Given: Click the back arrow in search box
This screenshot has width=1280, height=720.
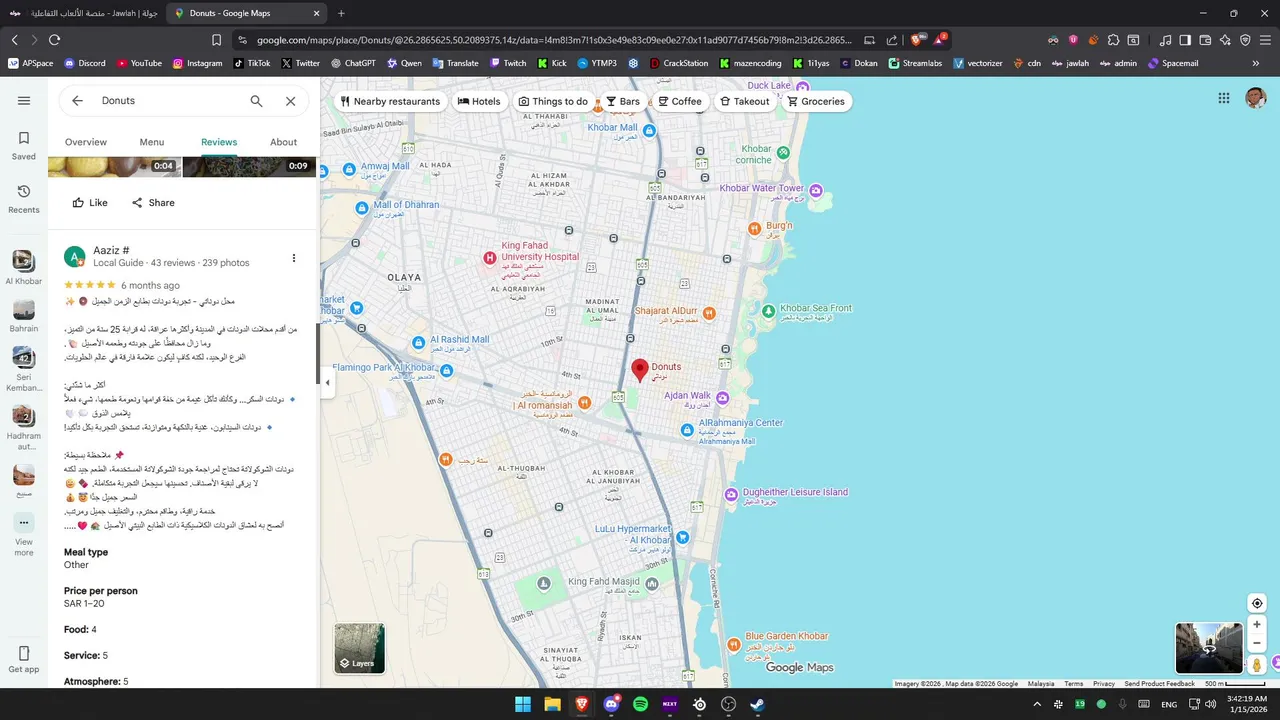Looking at the screenshot, I should point(77,101).
